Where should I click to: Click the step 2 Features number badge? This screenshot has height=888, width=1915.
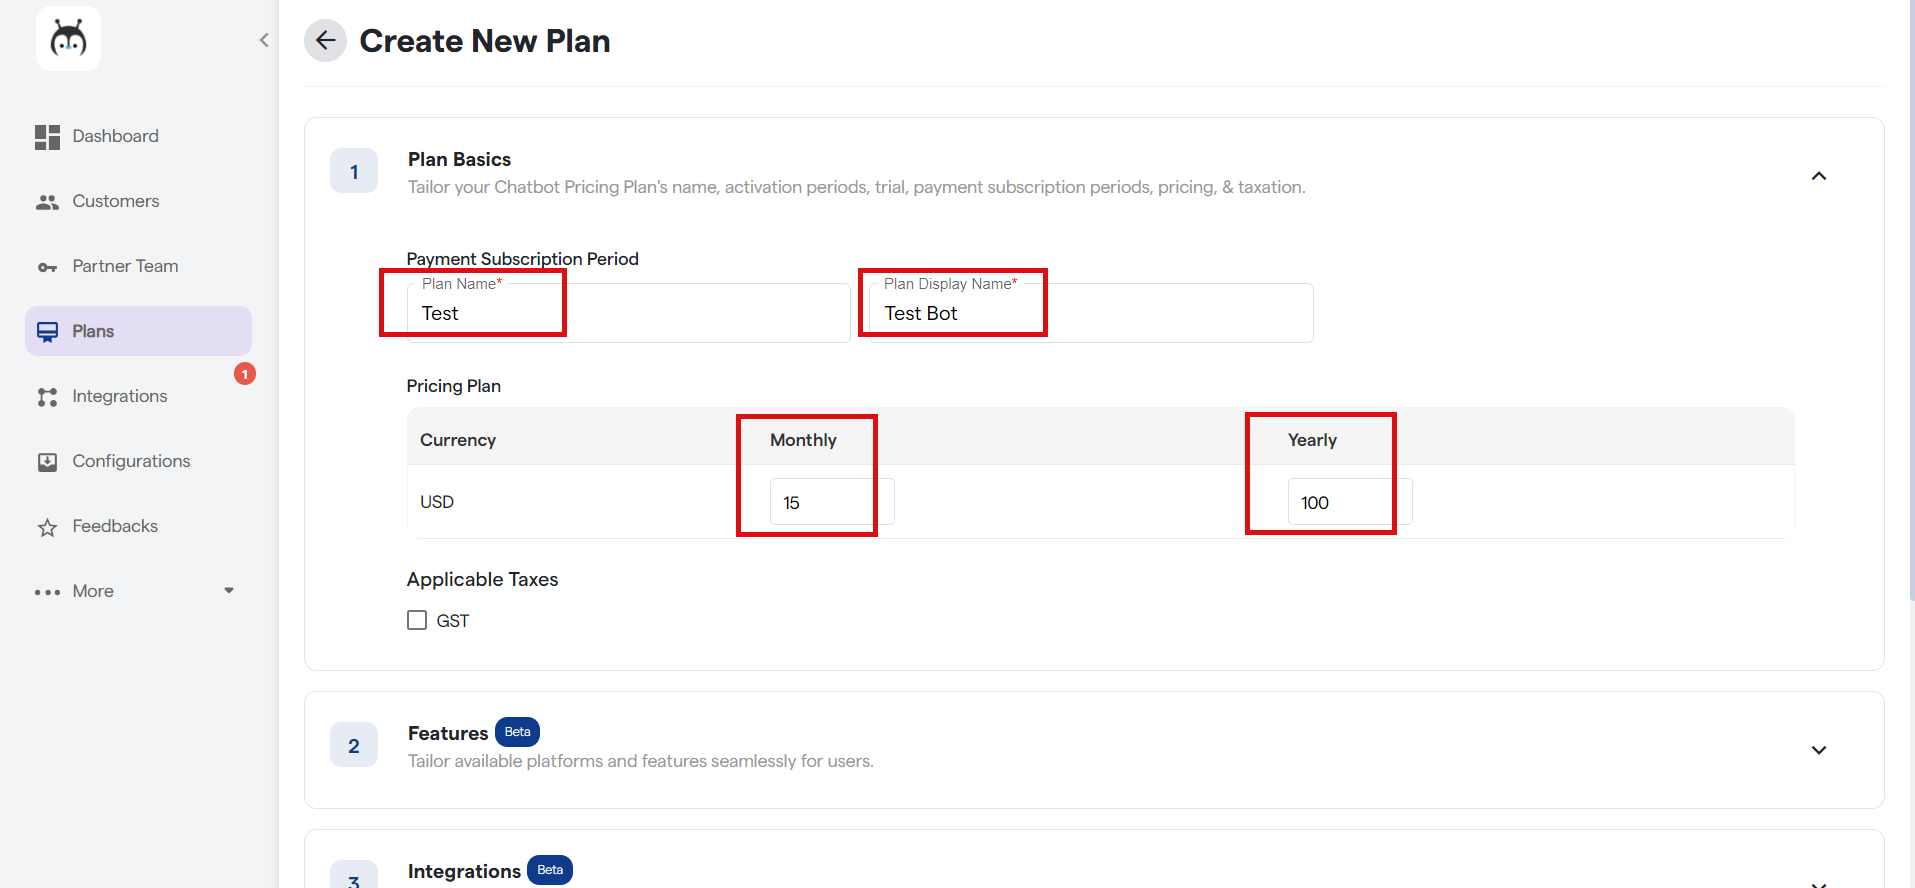point(354,746)
